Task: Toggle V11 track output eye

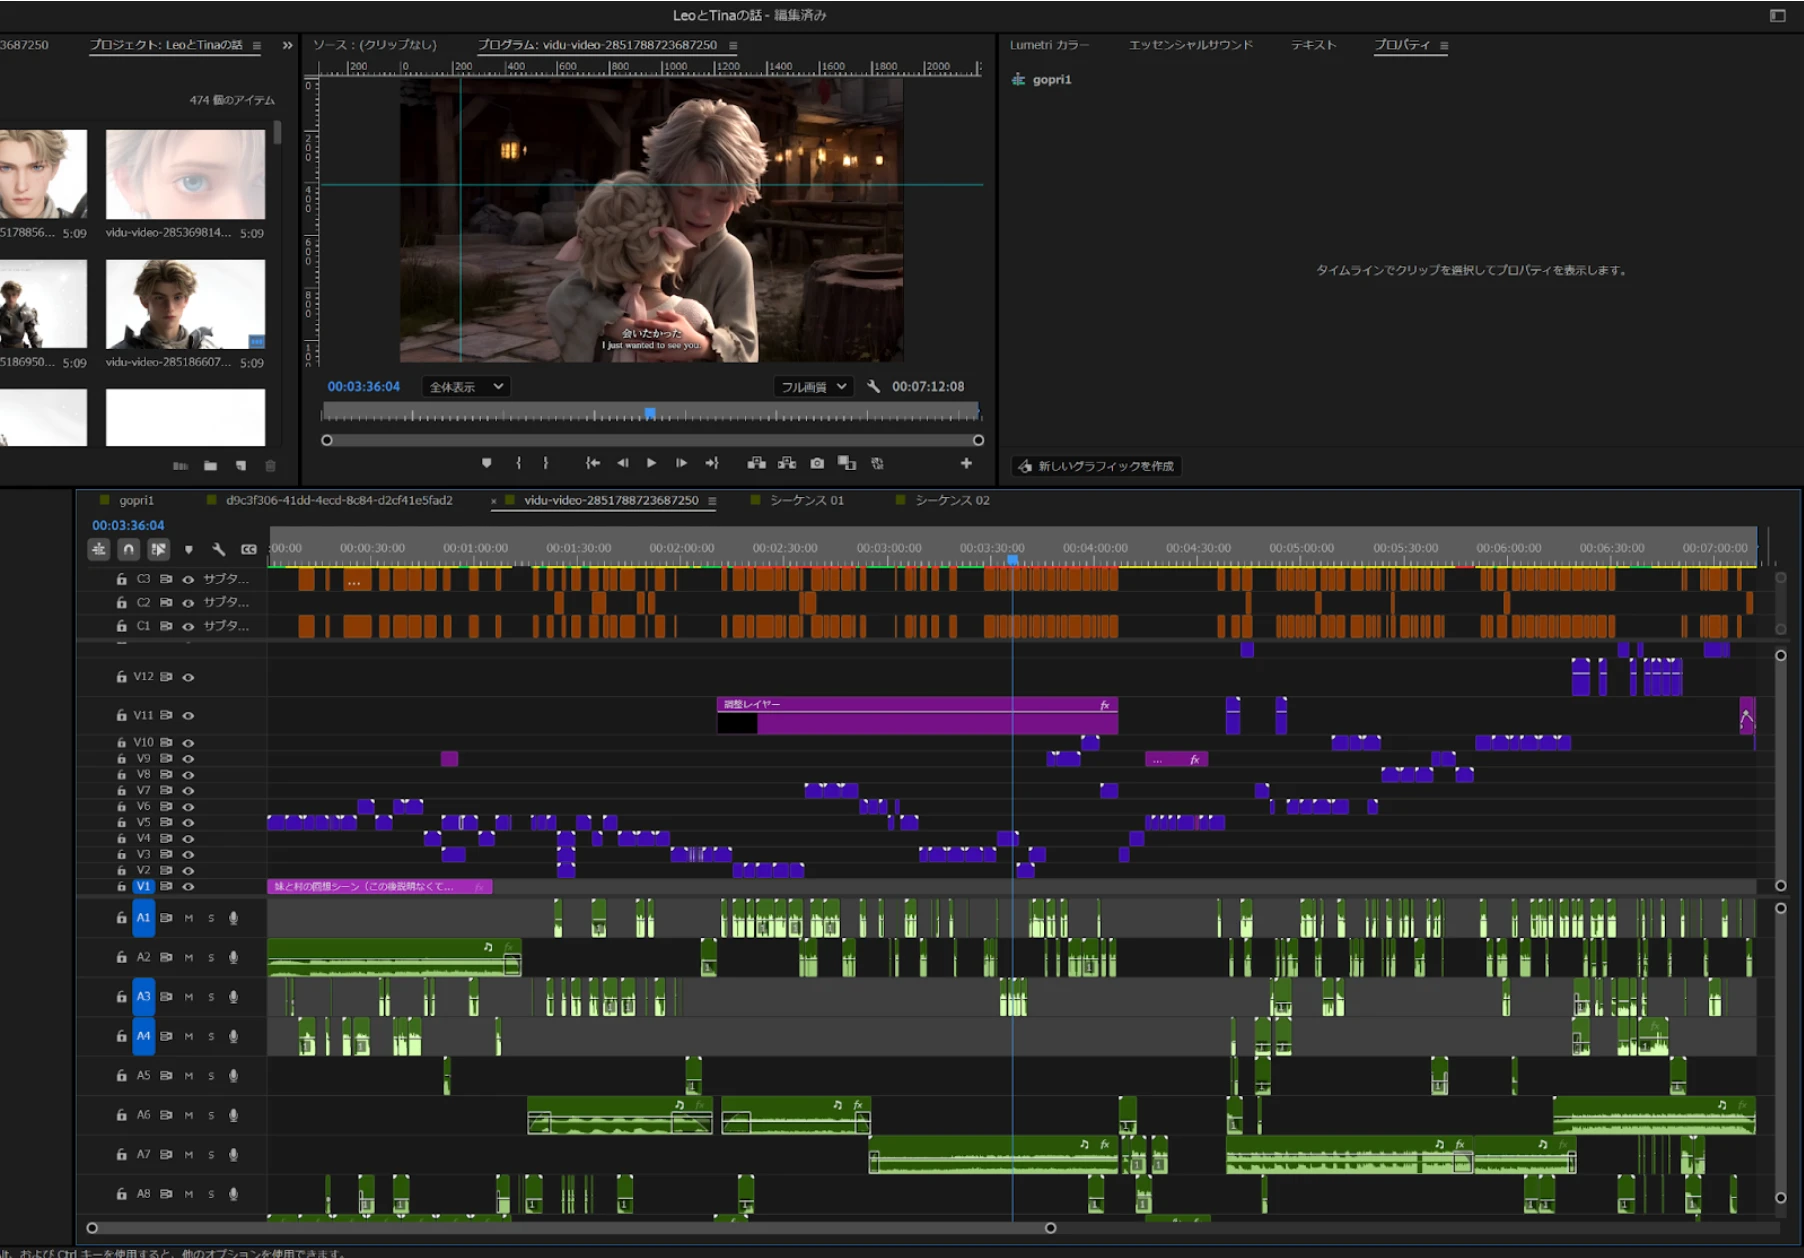Action: [x=188, y=715]
